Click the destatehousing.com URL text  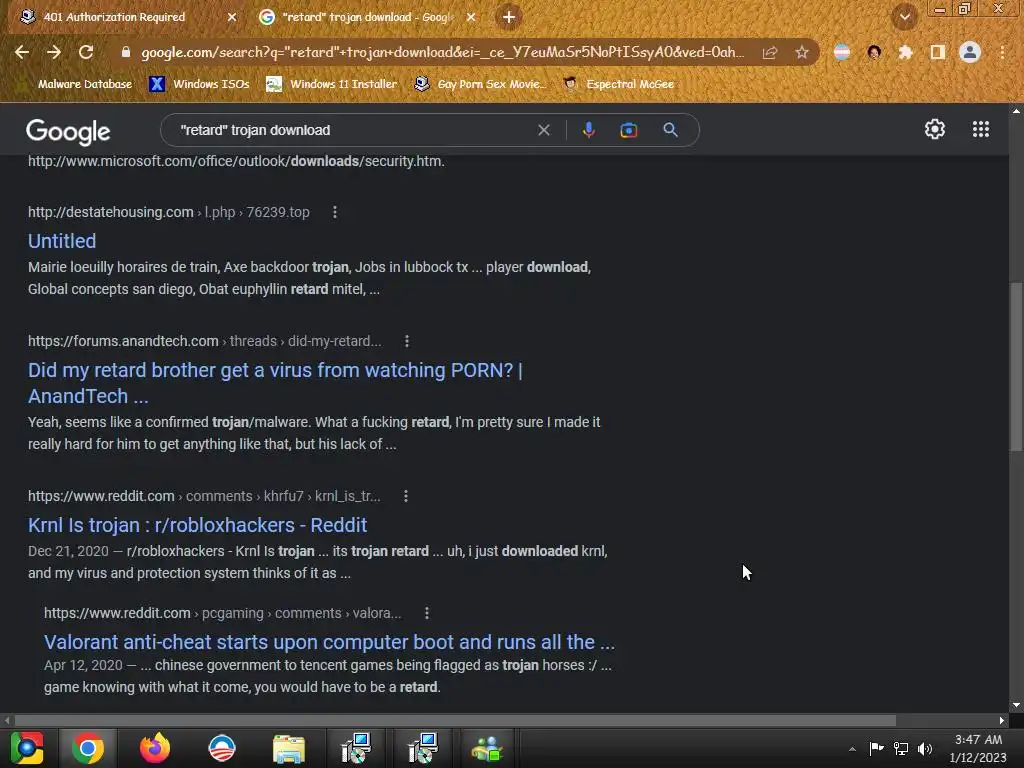[110, 212]
